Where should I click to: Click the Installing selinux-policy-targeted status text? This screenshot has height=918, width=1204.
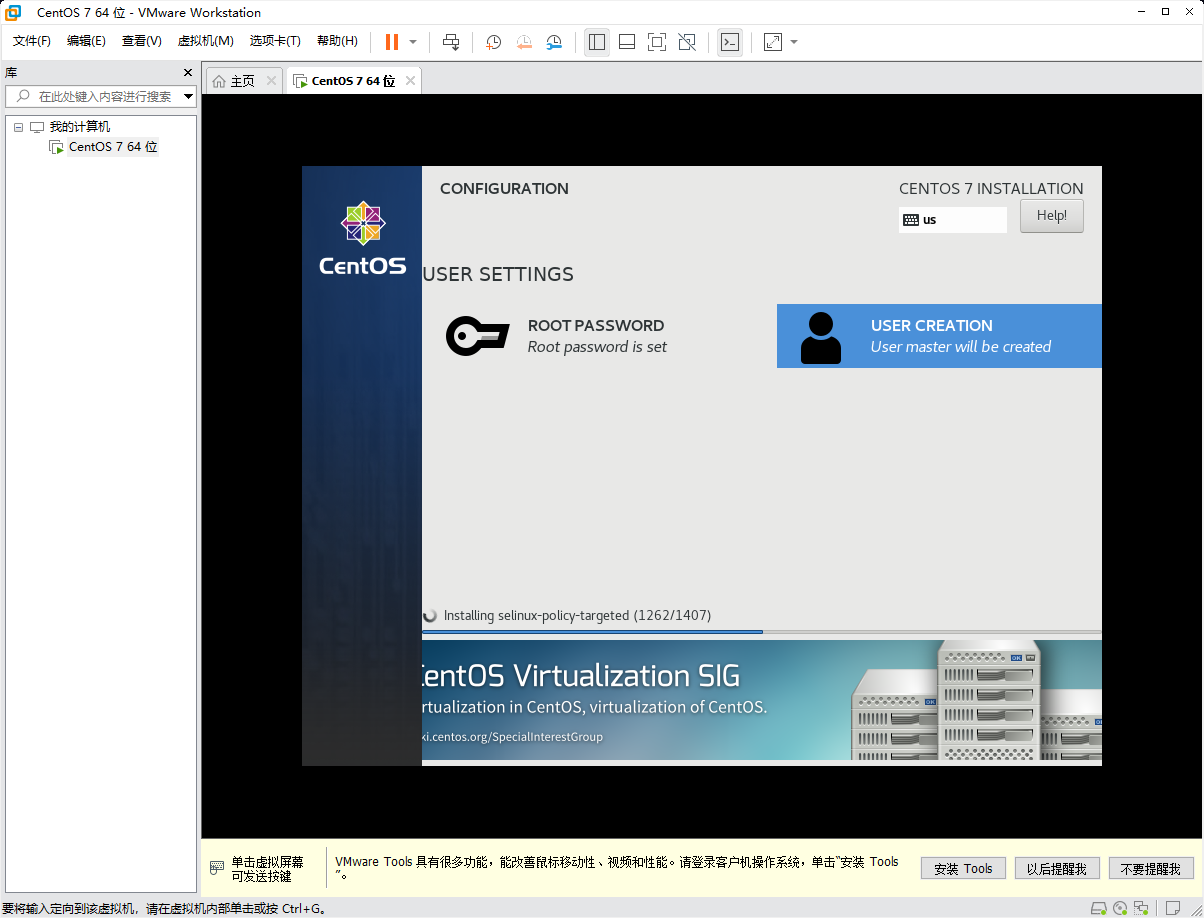(577, 616)
